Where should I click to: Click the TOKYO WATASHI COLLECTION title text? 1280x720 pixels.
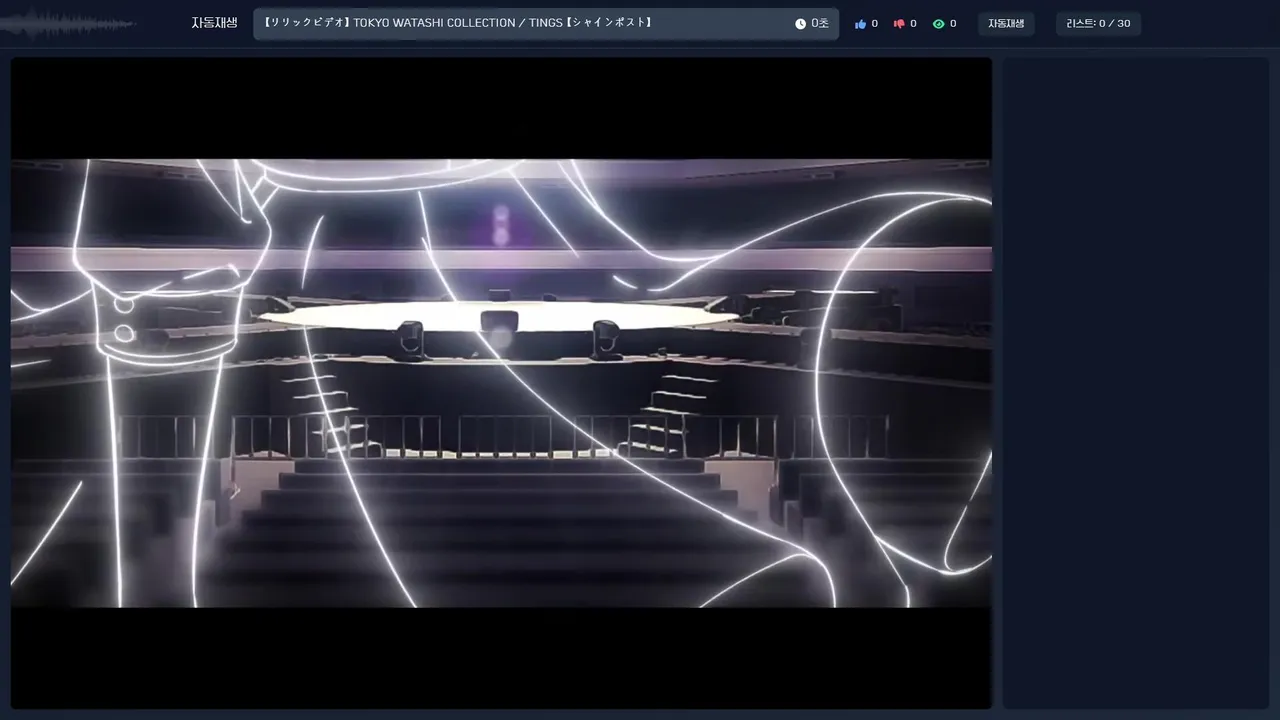click(458, 23)
